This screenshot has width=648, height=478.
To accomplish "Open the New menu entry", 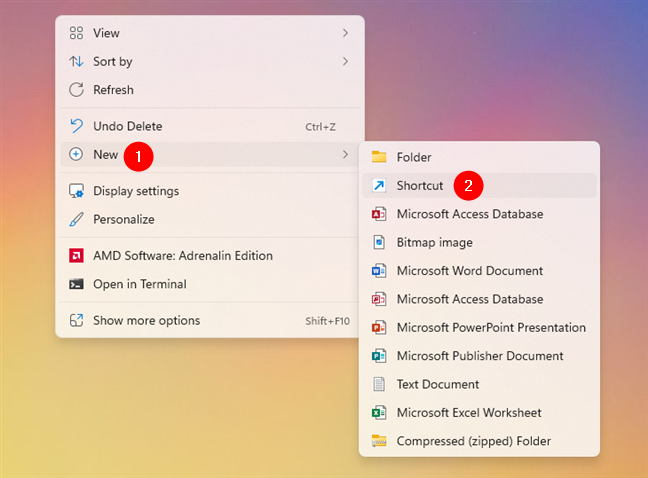I will click(x=210, y=155).
